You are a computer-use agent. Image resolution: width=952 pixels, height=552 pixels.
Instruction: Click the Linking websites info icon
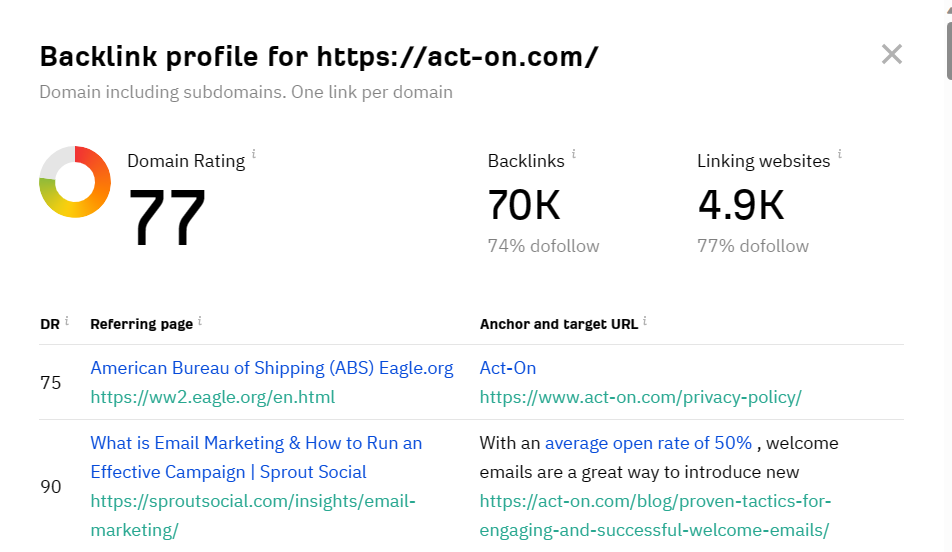(840, 154)
